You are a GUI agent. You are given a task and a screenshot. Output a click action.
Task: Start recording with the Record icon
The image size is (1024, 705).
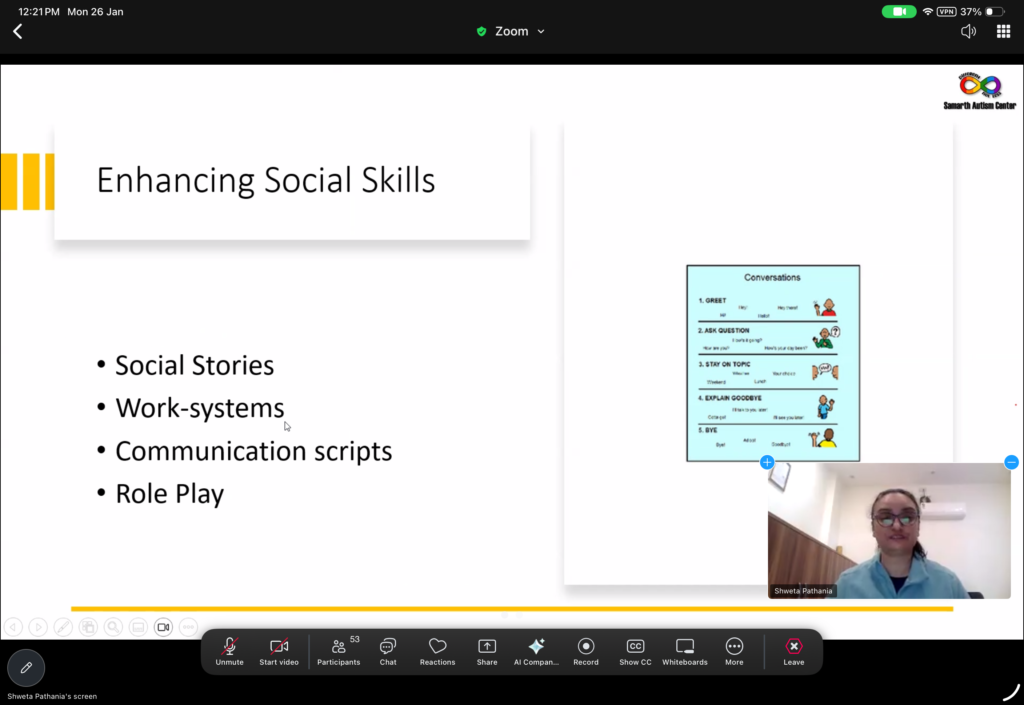586,649
